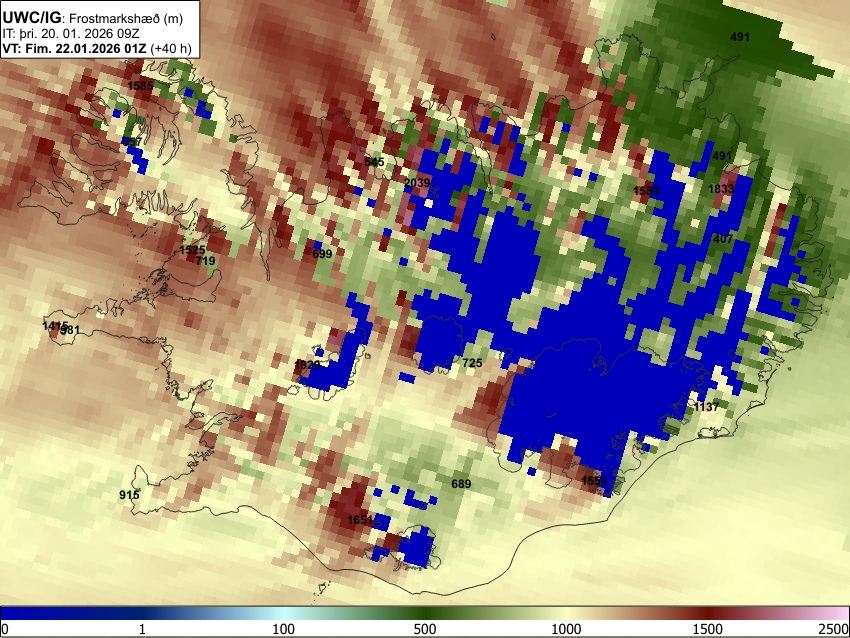Click the 1833 value on the map
Image resolution: width=850 pixels, height=638 pixels.
[x=721, y=189]
